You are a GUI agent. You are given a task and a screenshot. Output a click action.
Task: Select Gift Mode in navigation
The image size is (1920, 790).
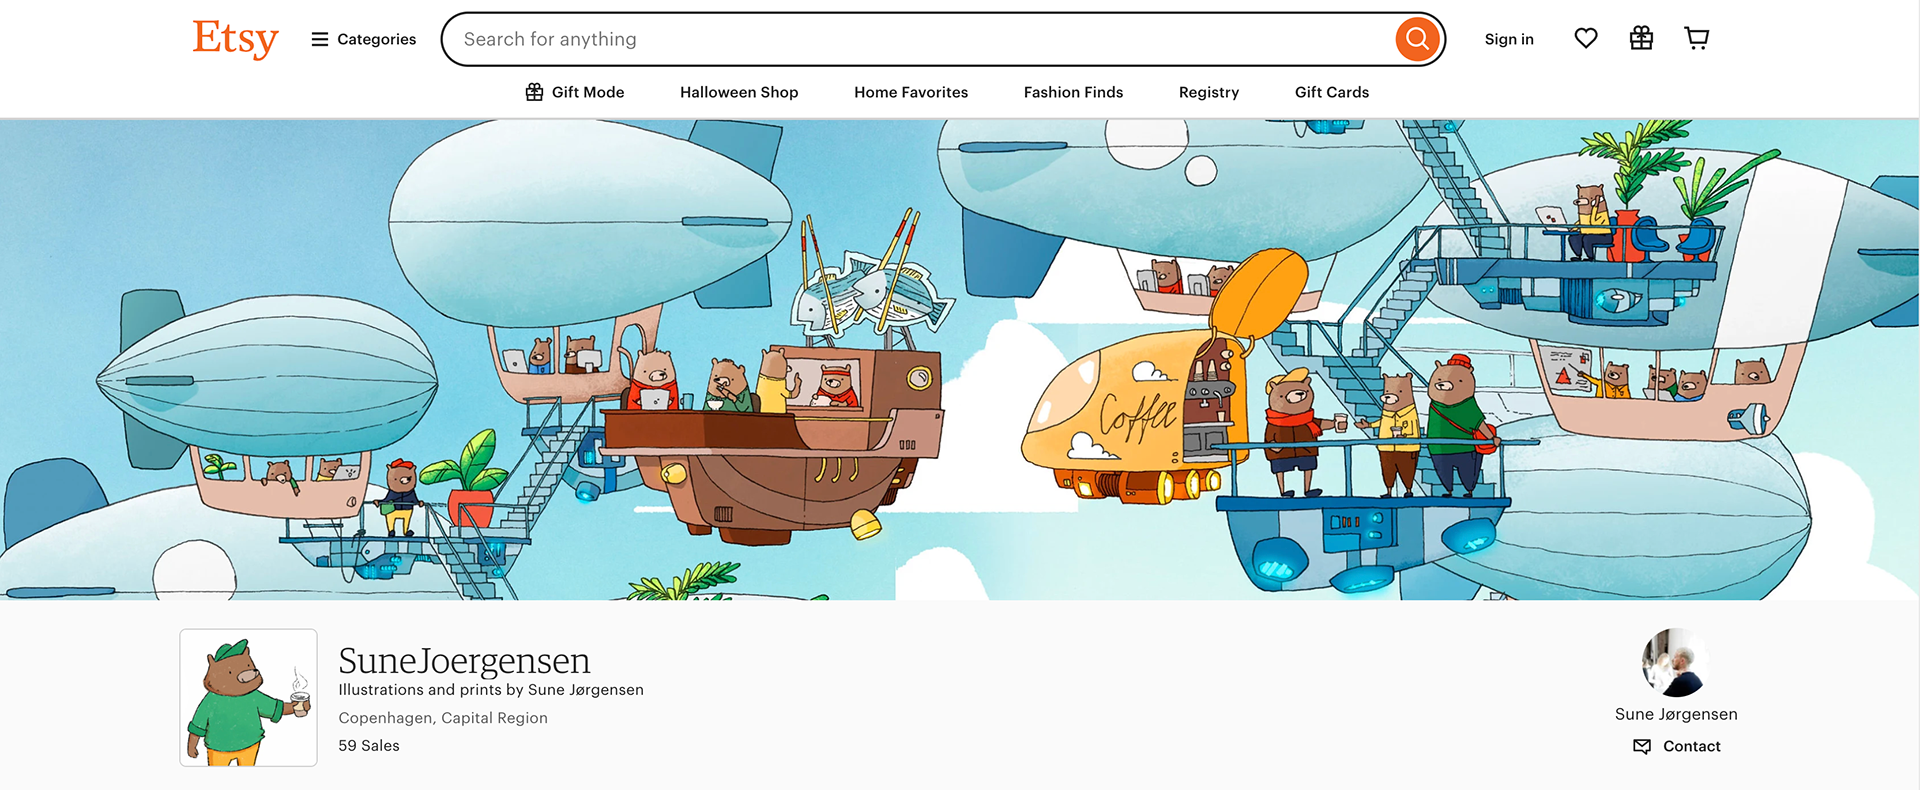tap(575, 92)
